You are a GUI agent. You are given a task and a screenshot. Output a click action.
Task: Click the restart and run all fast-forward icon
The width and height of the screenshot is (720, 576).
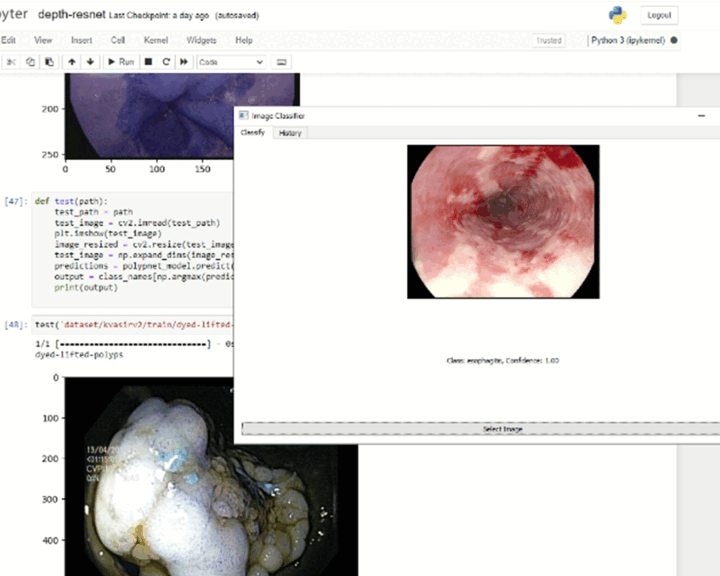click(x=184, y=62)
